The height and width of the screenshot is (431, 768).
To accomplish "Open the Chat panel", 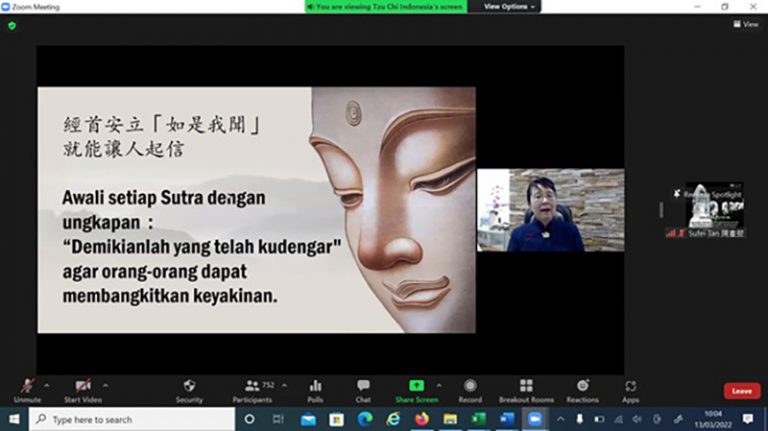I will pyautogui.click(x=363, y=389).
